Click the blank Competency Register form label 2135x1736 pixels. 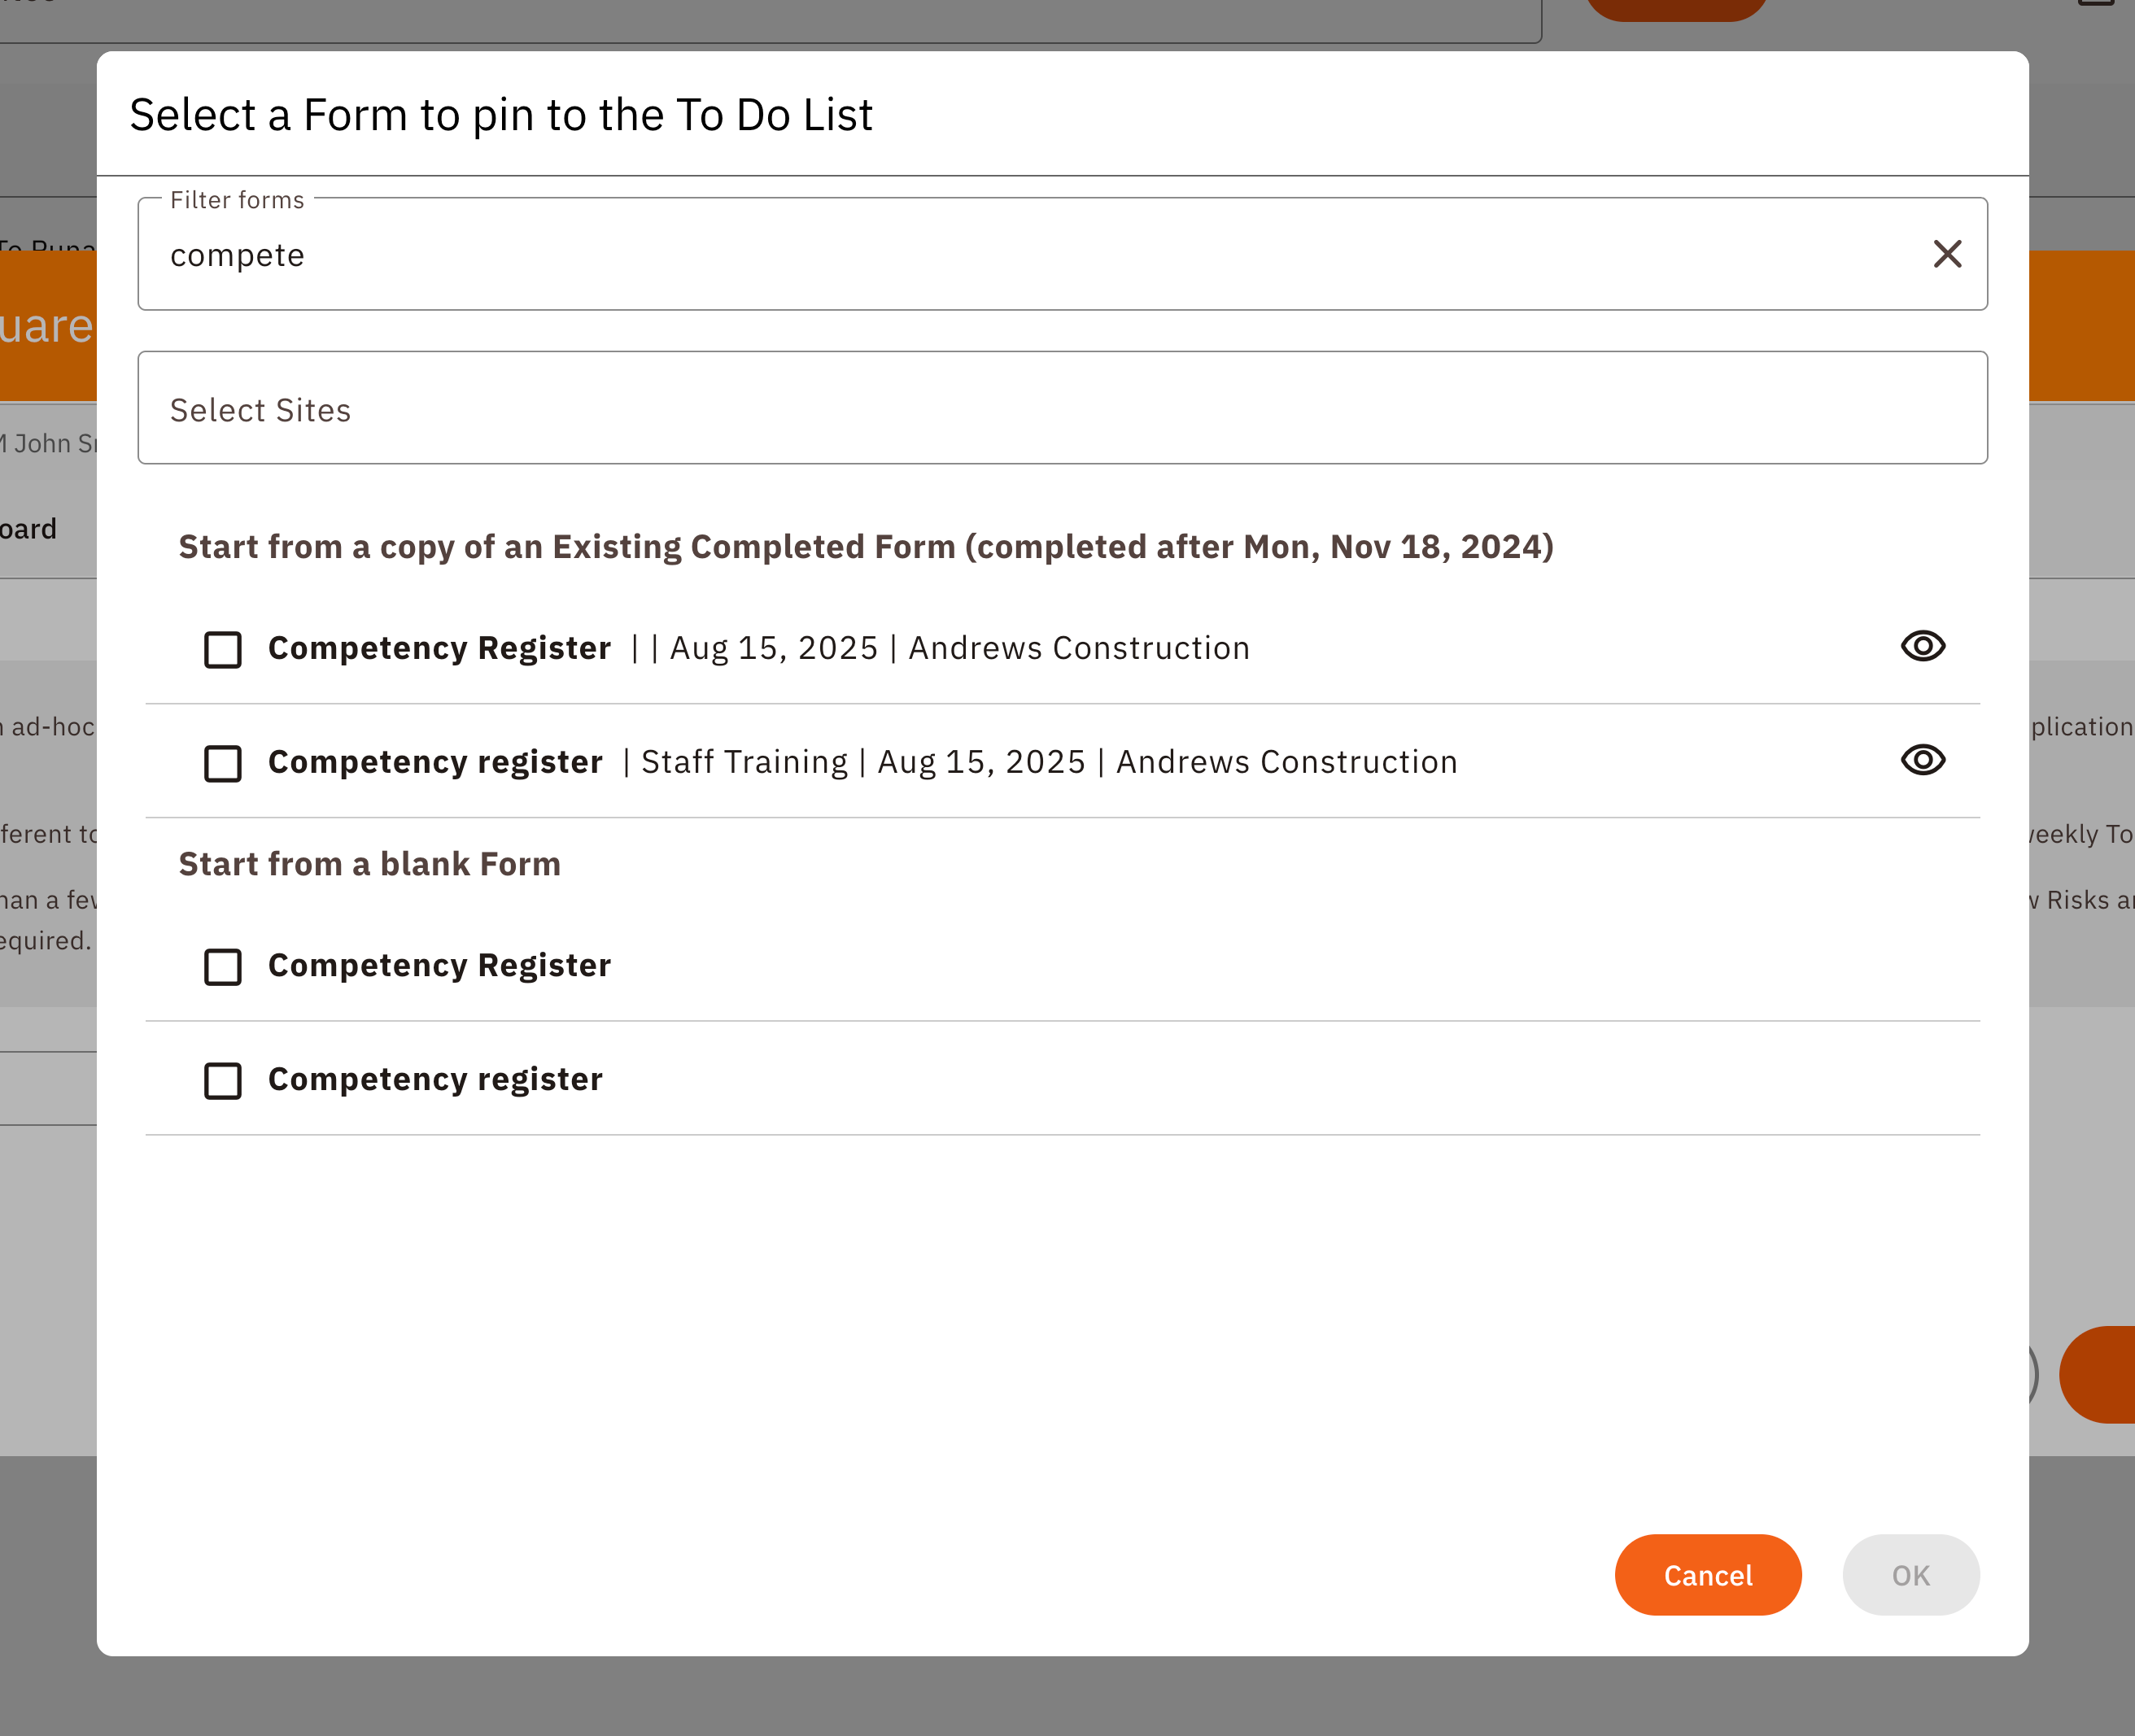point(439,966)
